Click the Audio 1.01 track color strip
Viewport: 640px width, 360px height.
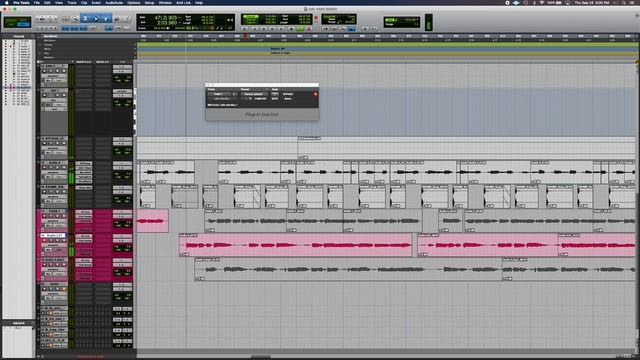point(38,245)
